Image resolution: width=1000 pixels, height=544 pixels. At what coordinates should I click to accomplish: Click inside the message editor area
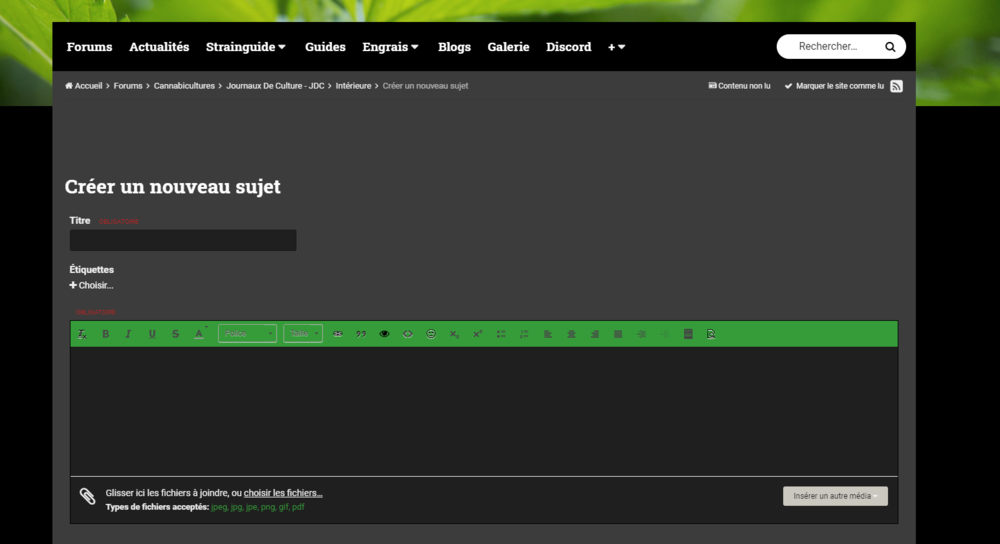[484, 411]
